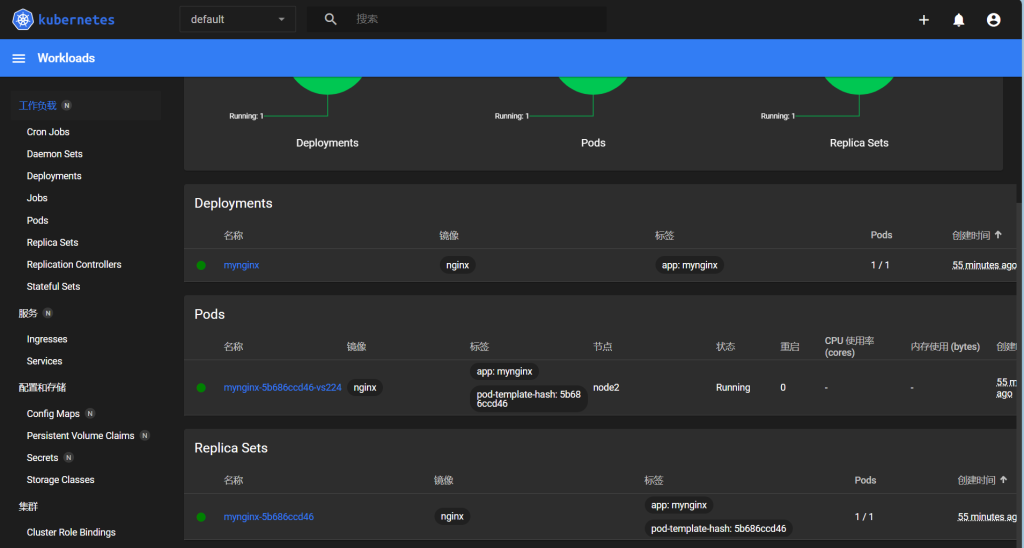Open the mynginx-5b686ccd46 replica set link
The image size is (1024, 548).
click(268, 517)
